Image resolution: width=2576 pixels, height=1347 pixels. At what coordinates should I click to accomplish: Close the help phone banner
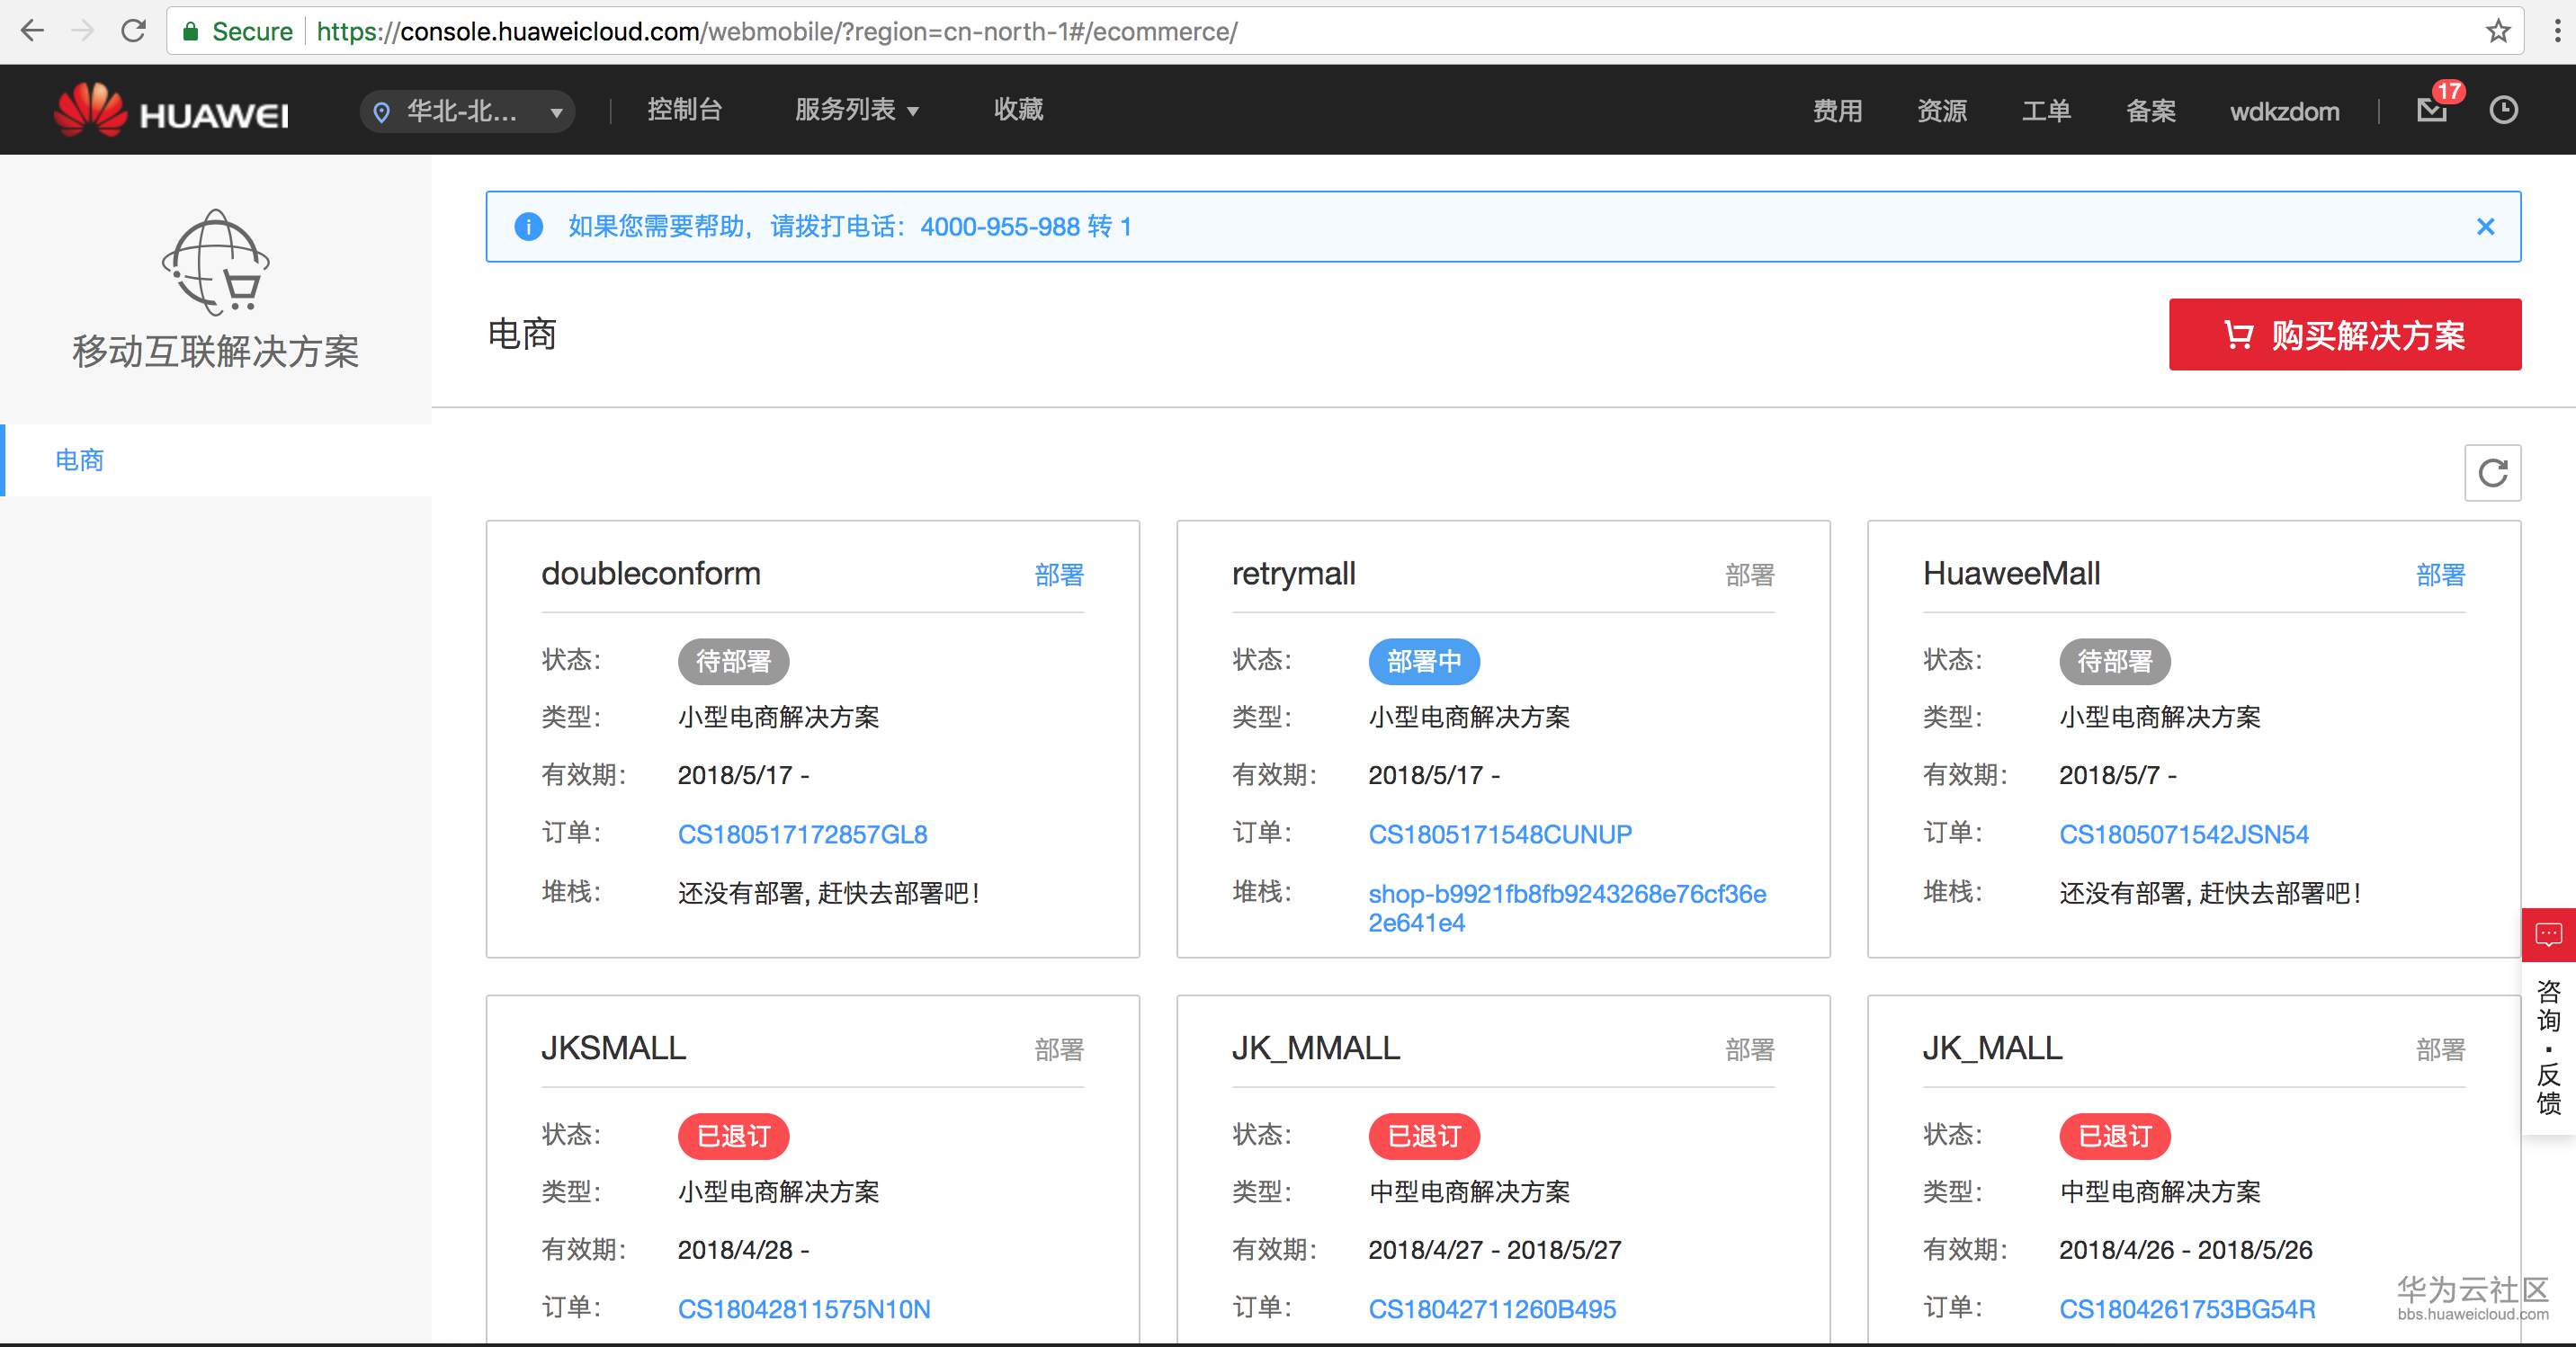click(2485, 227)
